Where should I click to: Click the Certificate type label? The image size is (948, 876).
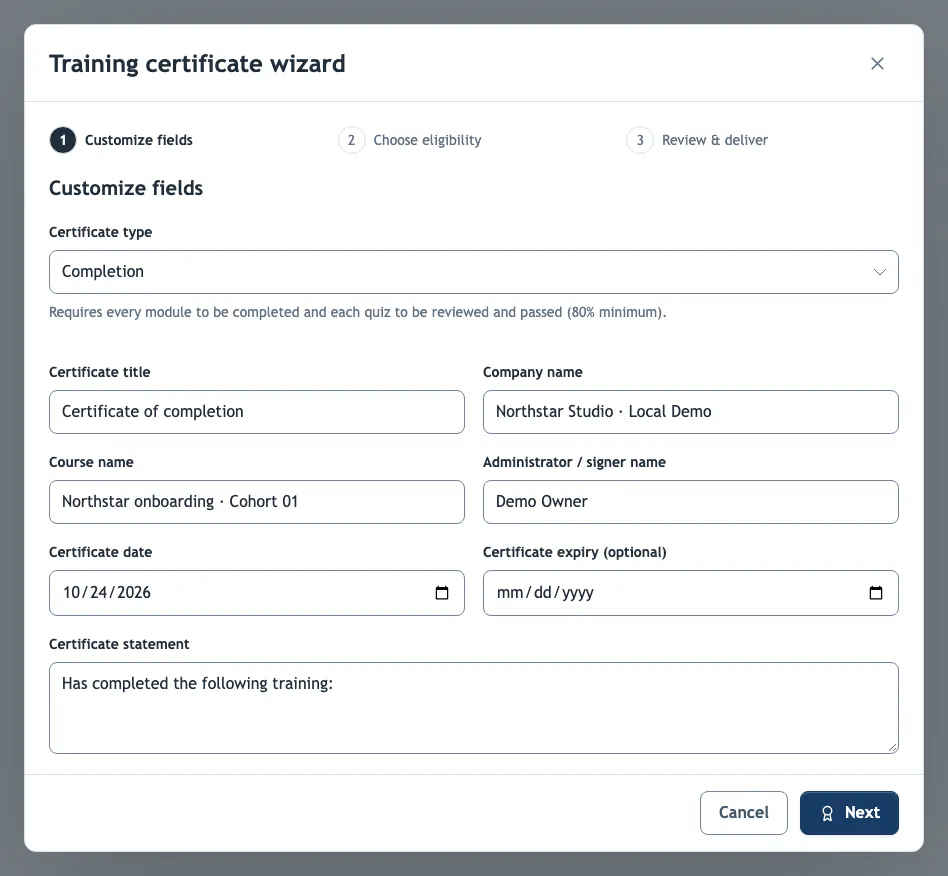pos(100,232)
